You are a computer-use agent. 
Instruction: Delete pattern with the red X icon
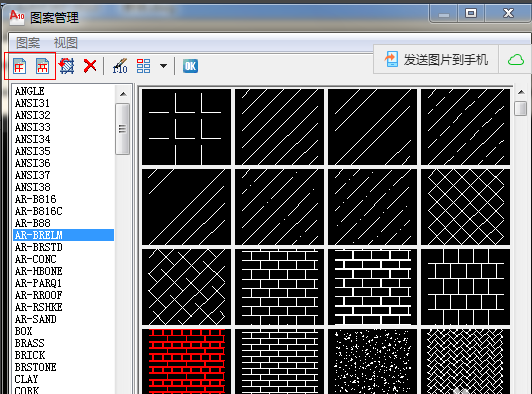90,66
